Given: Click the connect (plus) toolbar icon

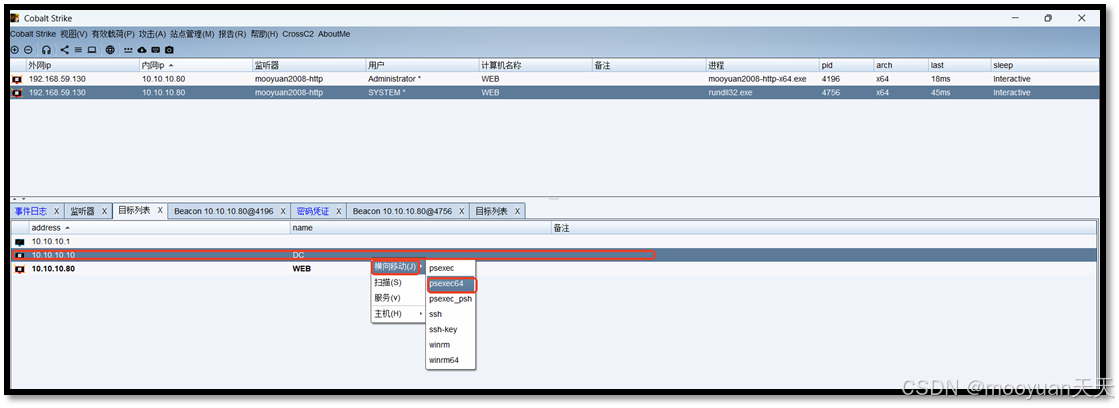Looking at the screenshot, I should coord(15,50).
